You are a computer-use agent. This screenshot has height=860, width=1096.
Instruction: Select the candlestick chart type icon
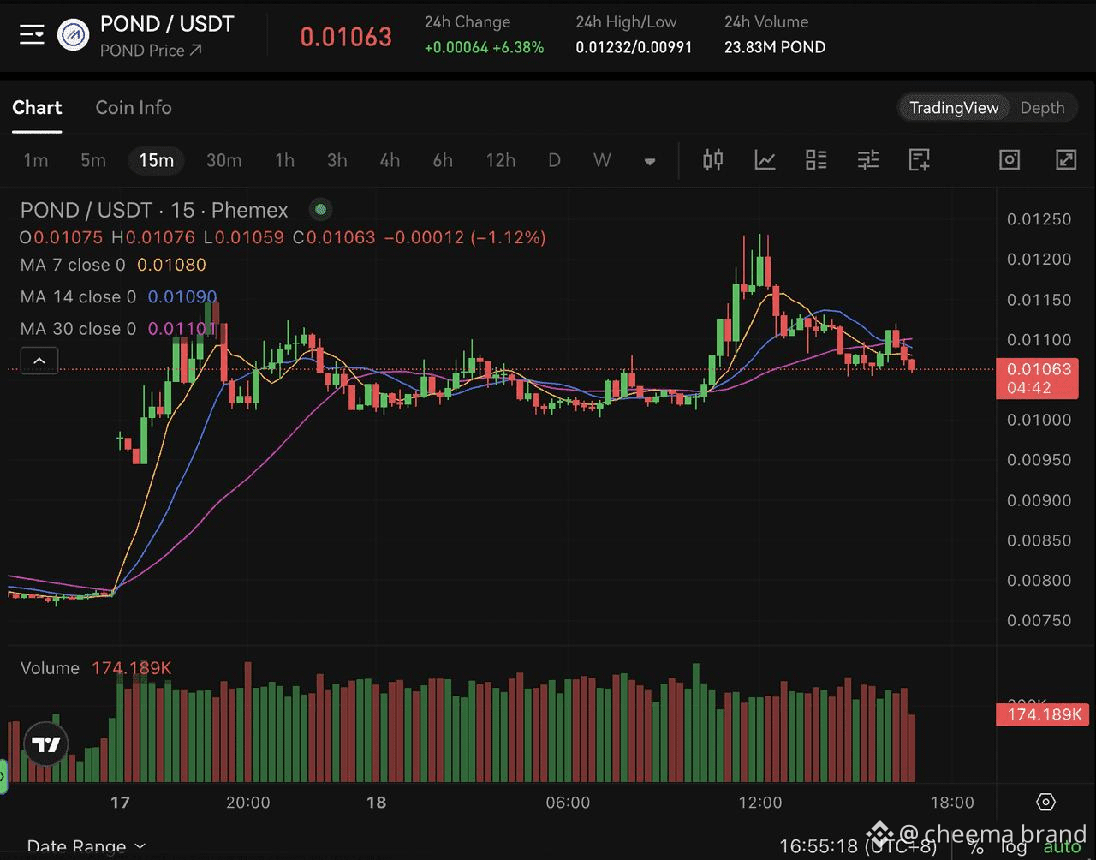point(713,160)
